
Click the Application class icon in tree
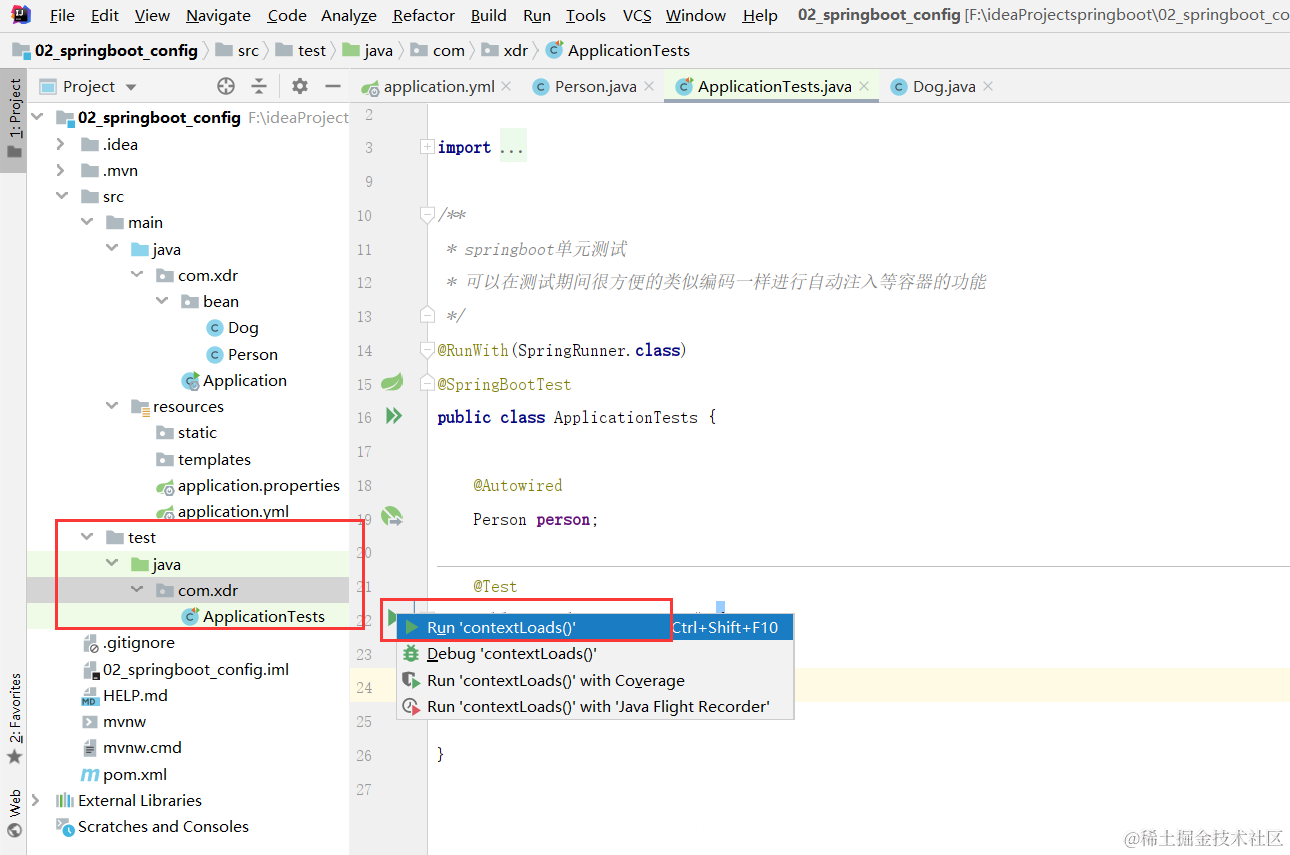coord(190,381)
